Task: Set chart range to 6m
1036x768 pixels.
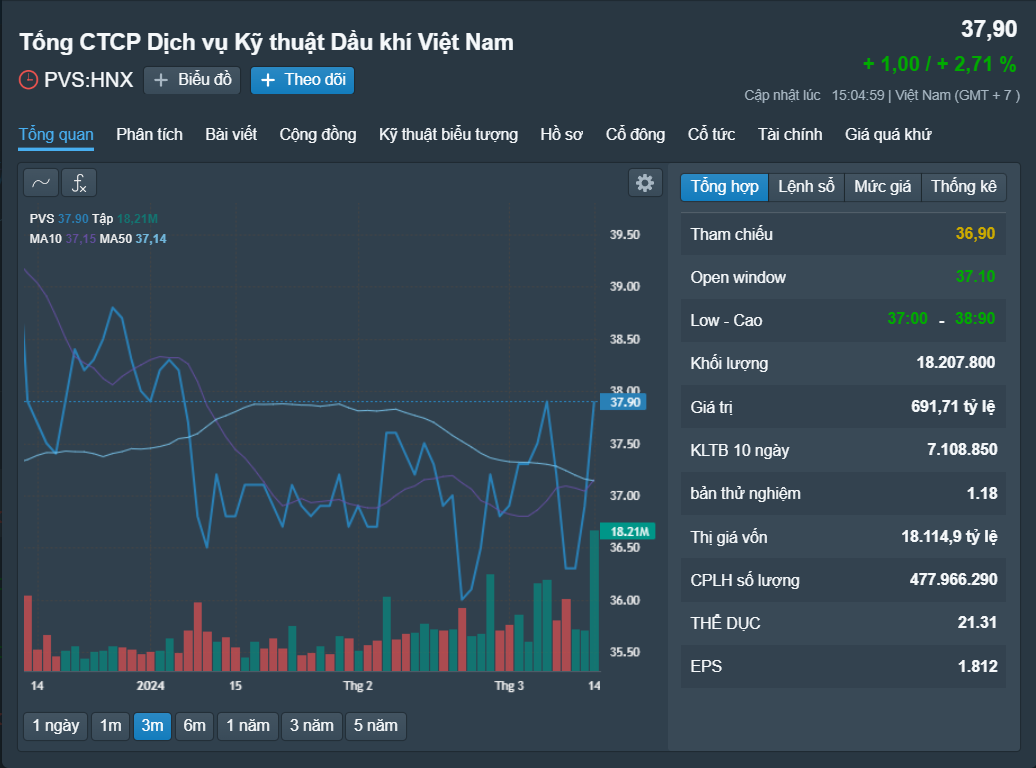Action: (194, 726)
